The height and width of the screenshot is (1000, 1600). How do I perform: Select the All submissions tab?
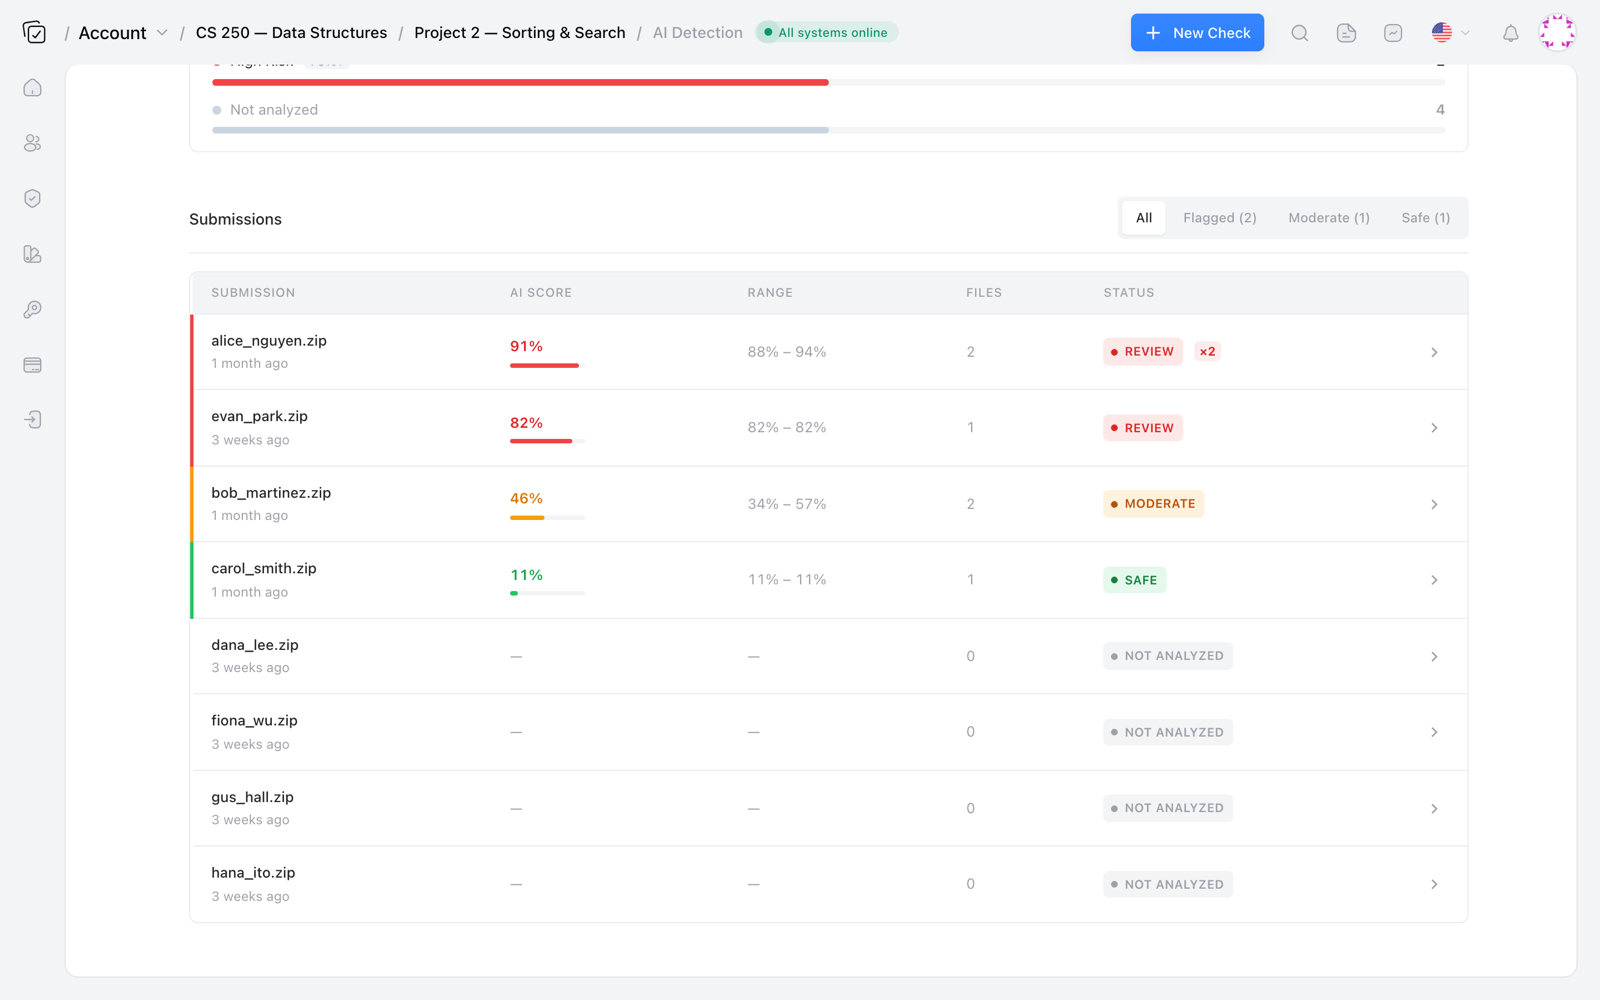[1144, 218]
